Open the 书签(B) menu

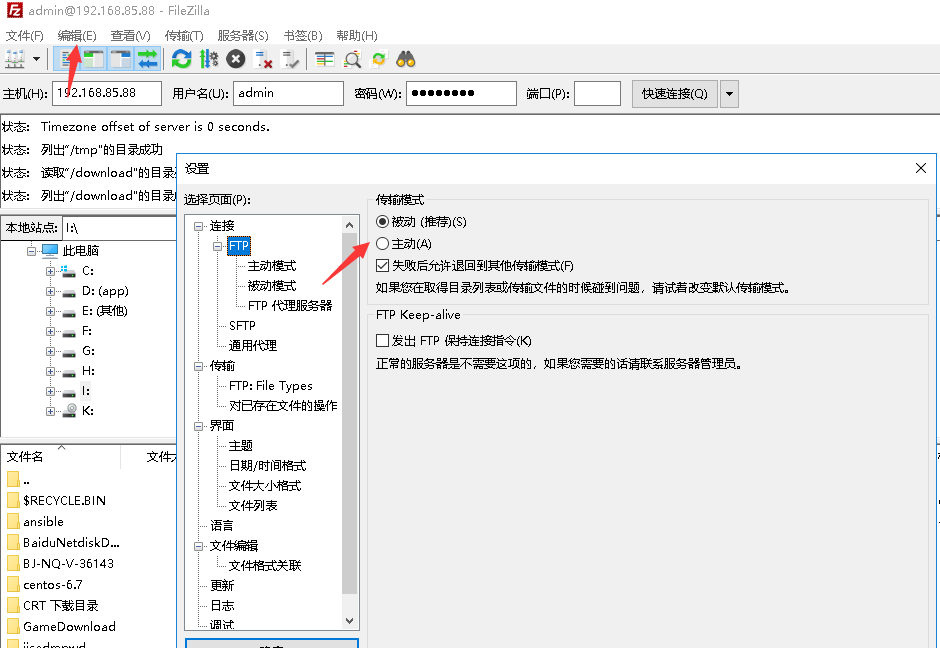tap(303, 35)
